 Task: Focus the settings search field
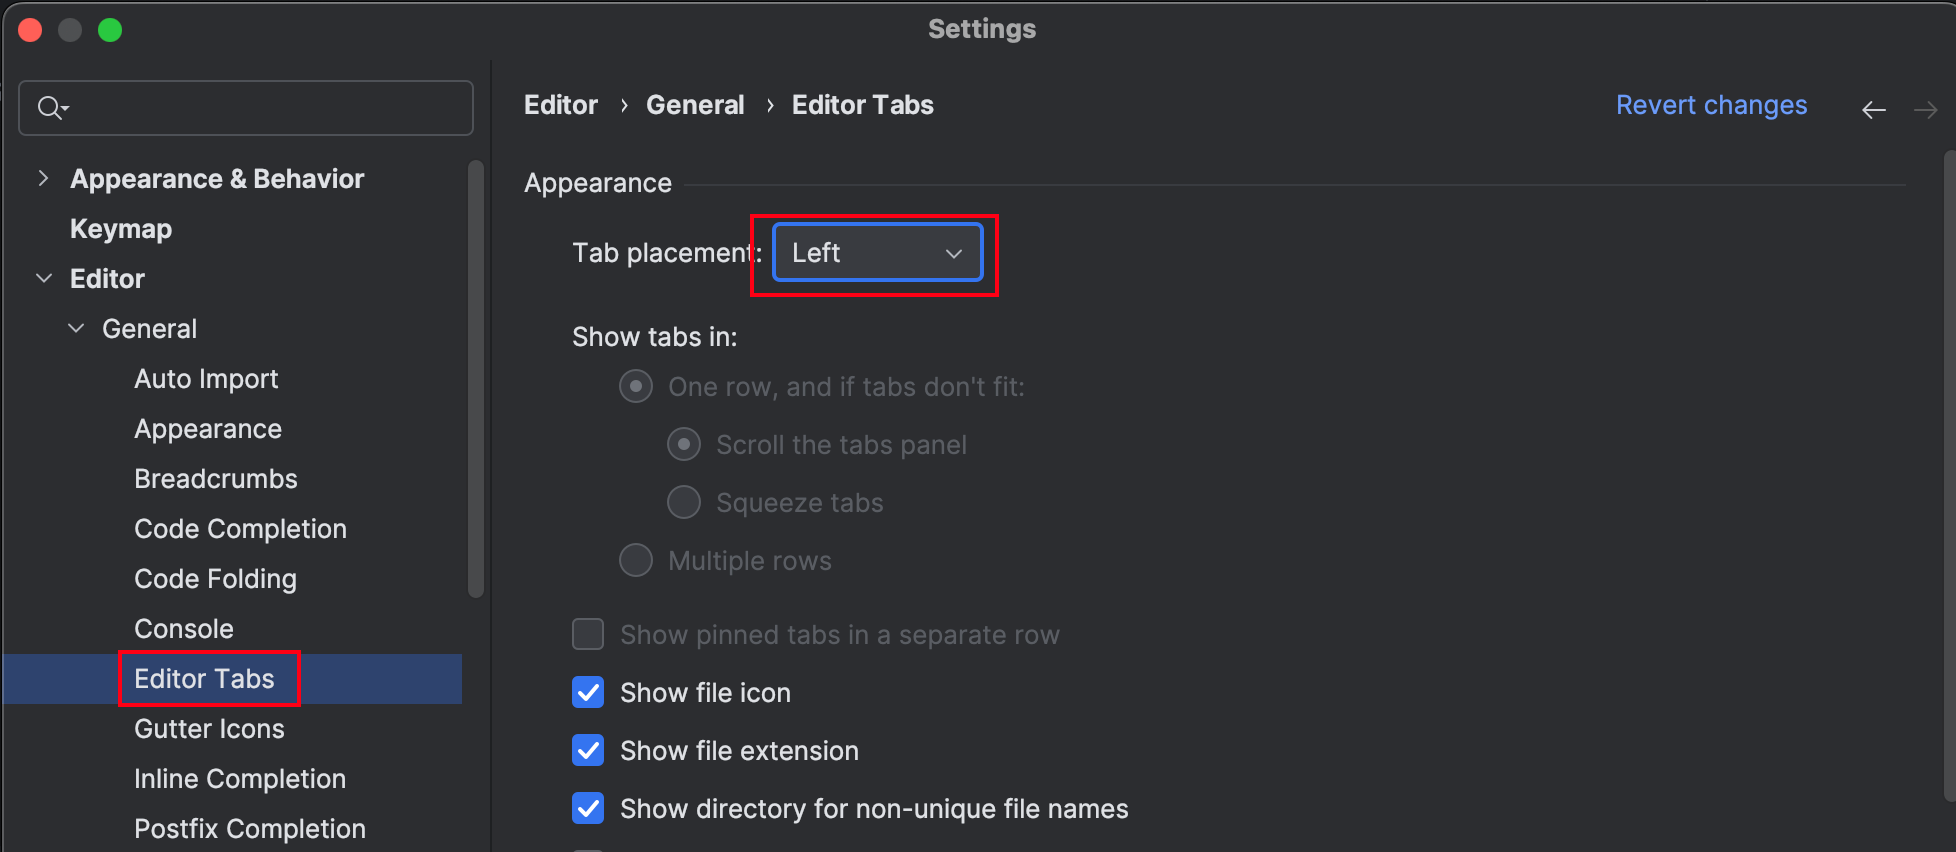(246, 108)
